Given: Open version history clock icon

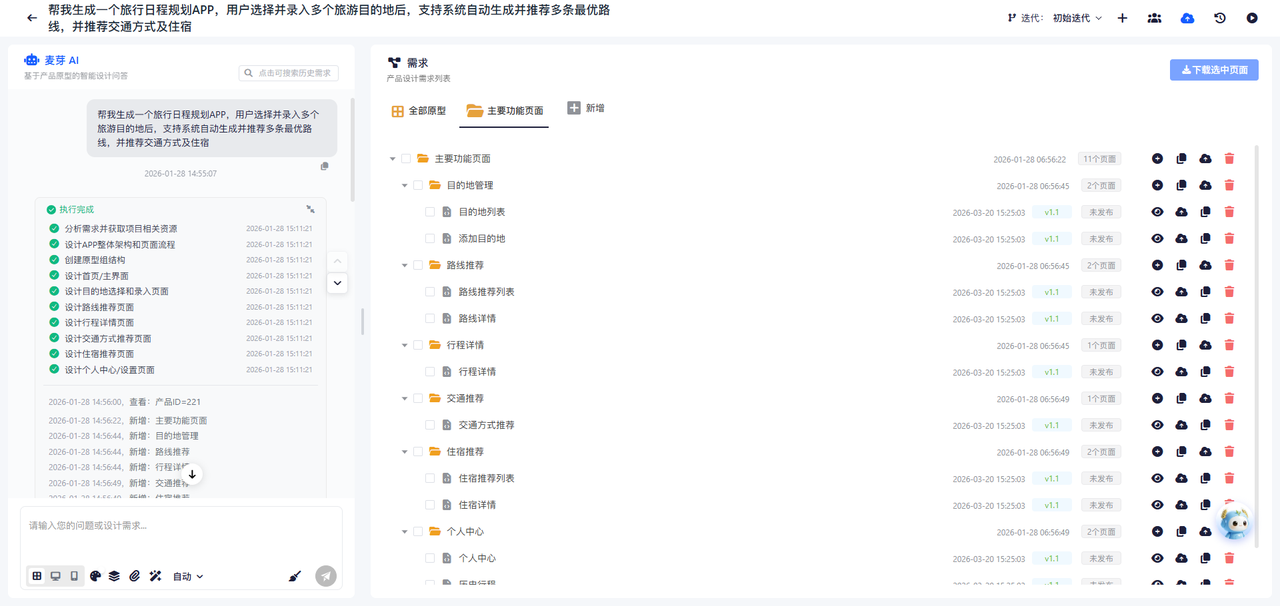Looking at the screenshot, I should click(1220, 18).
